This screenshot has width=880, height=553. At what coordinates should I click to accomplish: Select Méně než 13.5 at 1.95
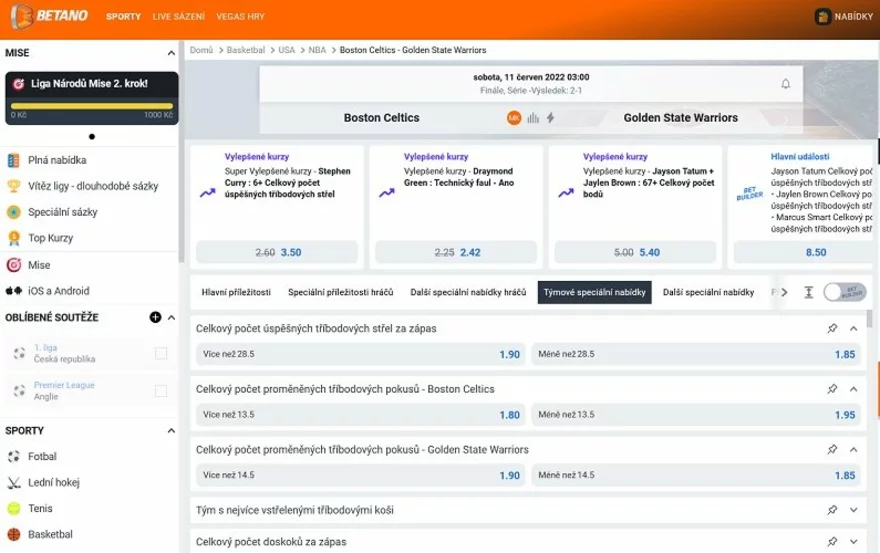point(696,415)
